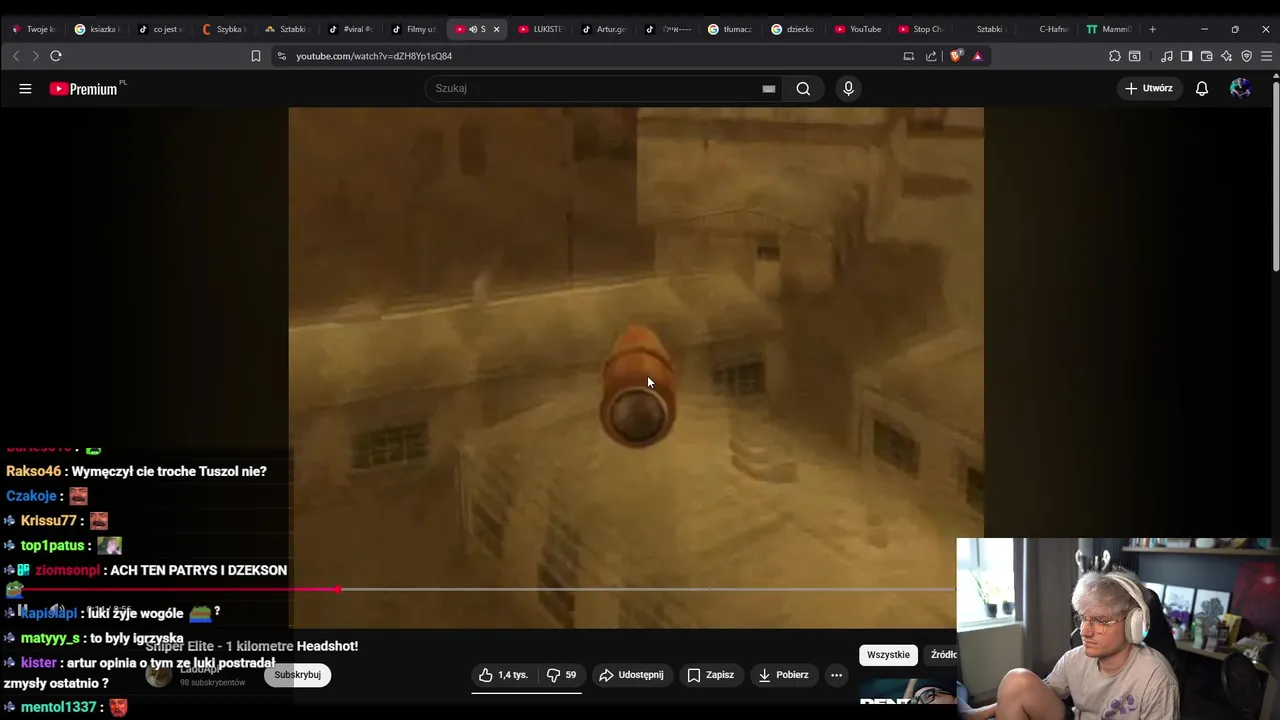Switch to 'Stop Ch' YouTube tab
Screen dimensions: 1280x720
920,29
